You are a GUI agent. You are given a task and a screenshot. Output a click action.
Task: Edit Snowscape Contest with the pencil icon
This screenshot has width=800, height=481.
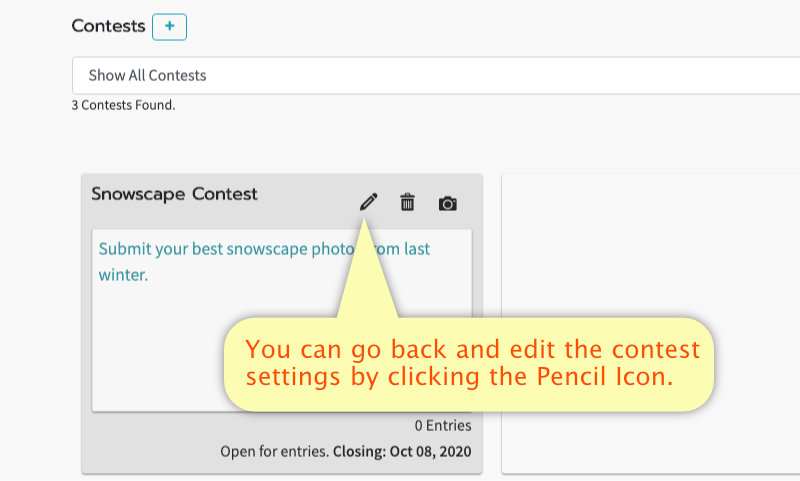click(368, 202)
